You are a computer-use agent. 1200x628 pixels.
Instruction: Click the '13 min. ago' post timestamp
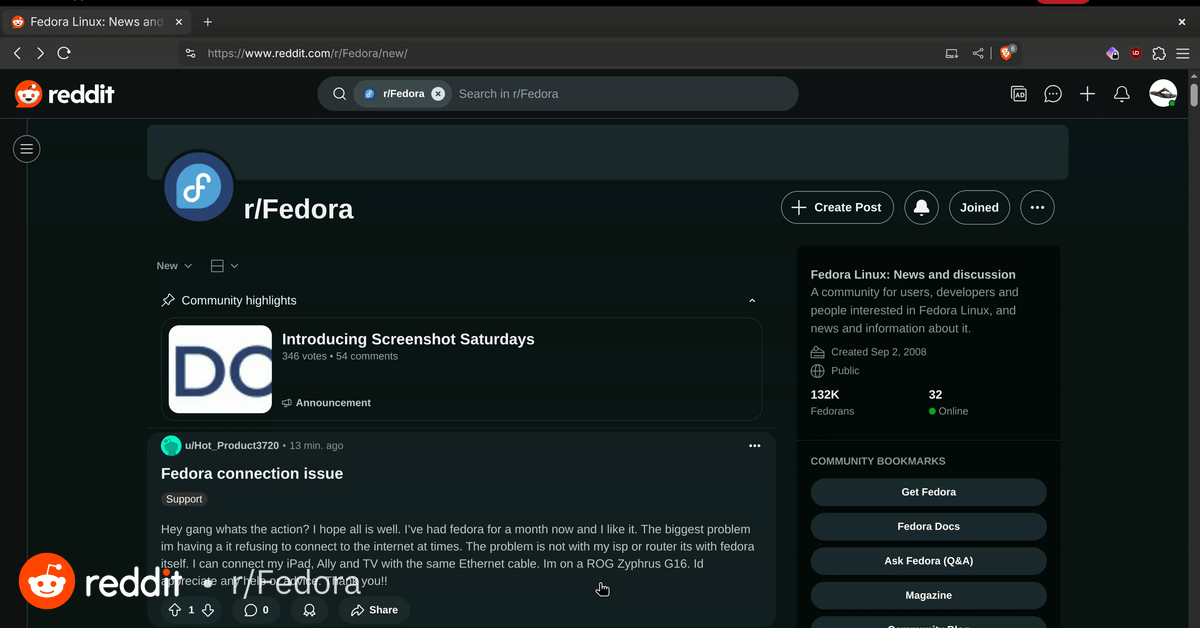[316, 446]
